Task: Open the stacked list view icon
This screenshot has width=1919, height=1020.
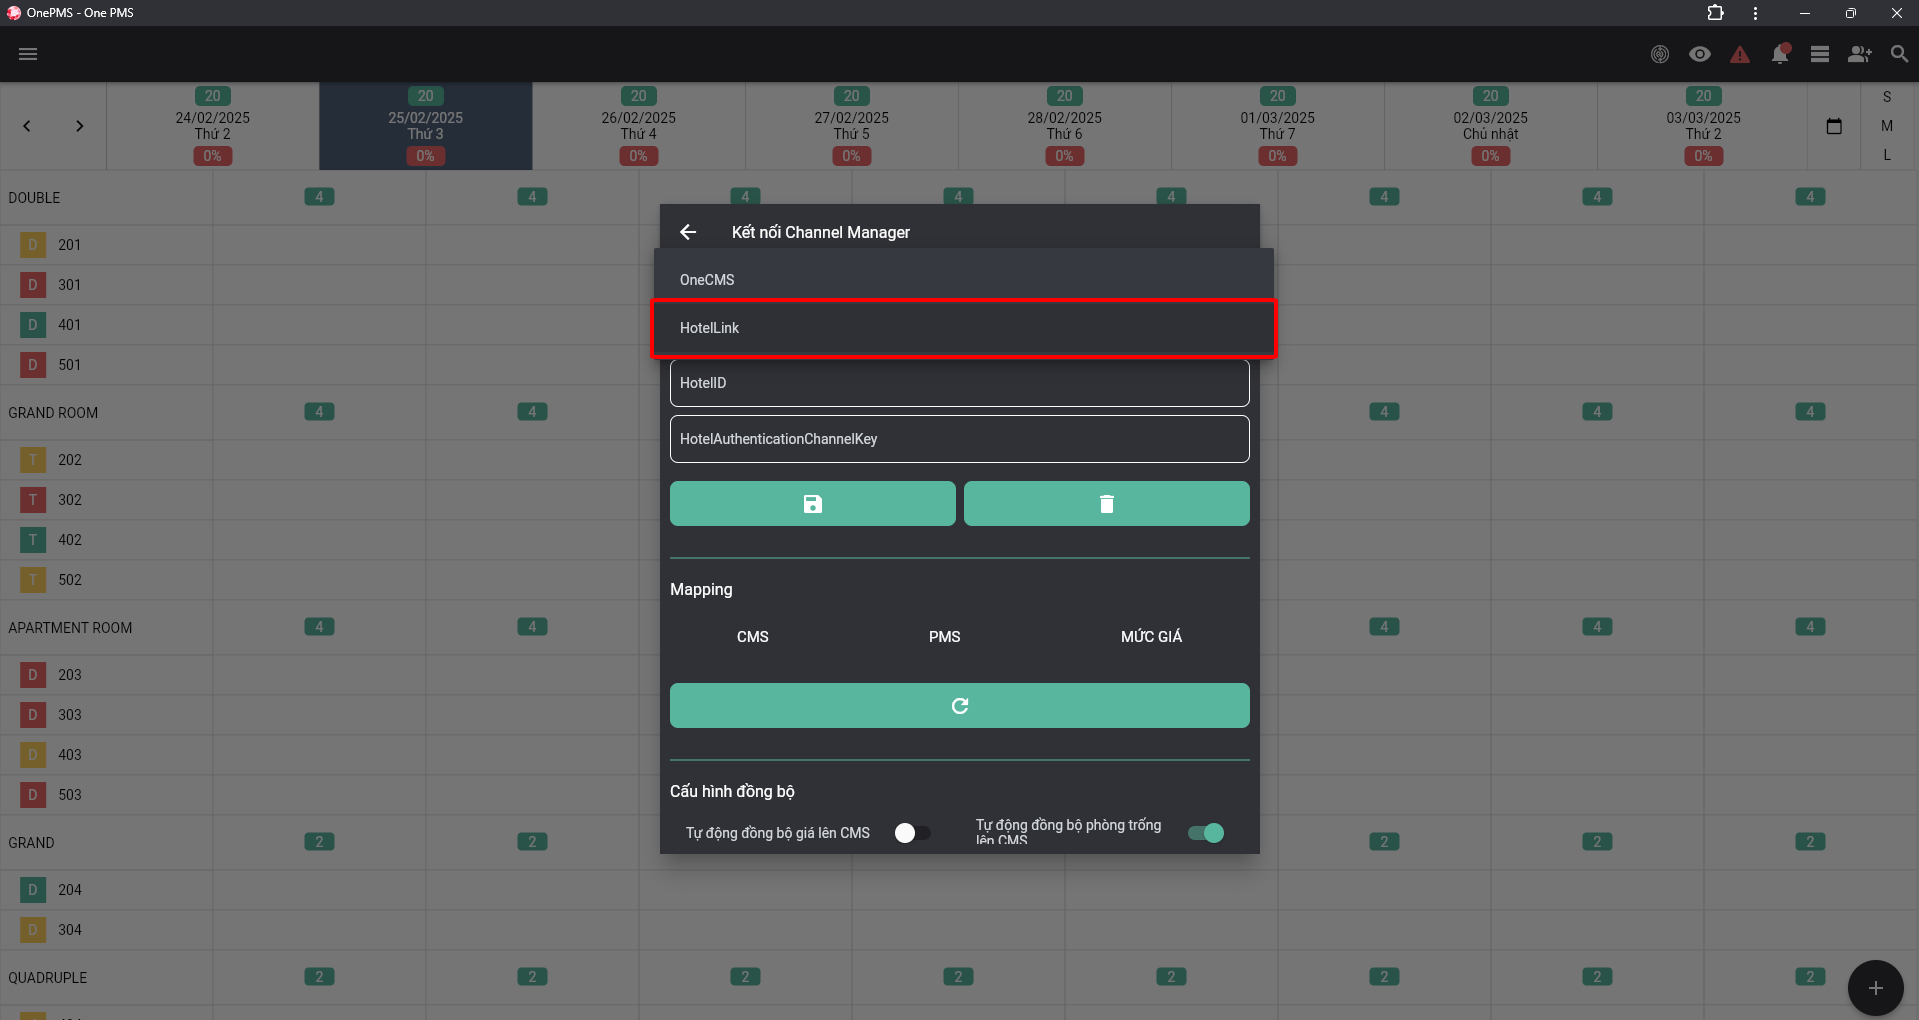Action: click(x=1820, y=54)
